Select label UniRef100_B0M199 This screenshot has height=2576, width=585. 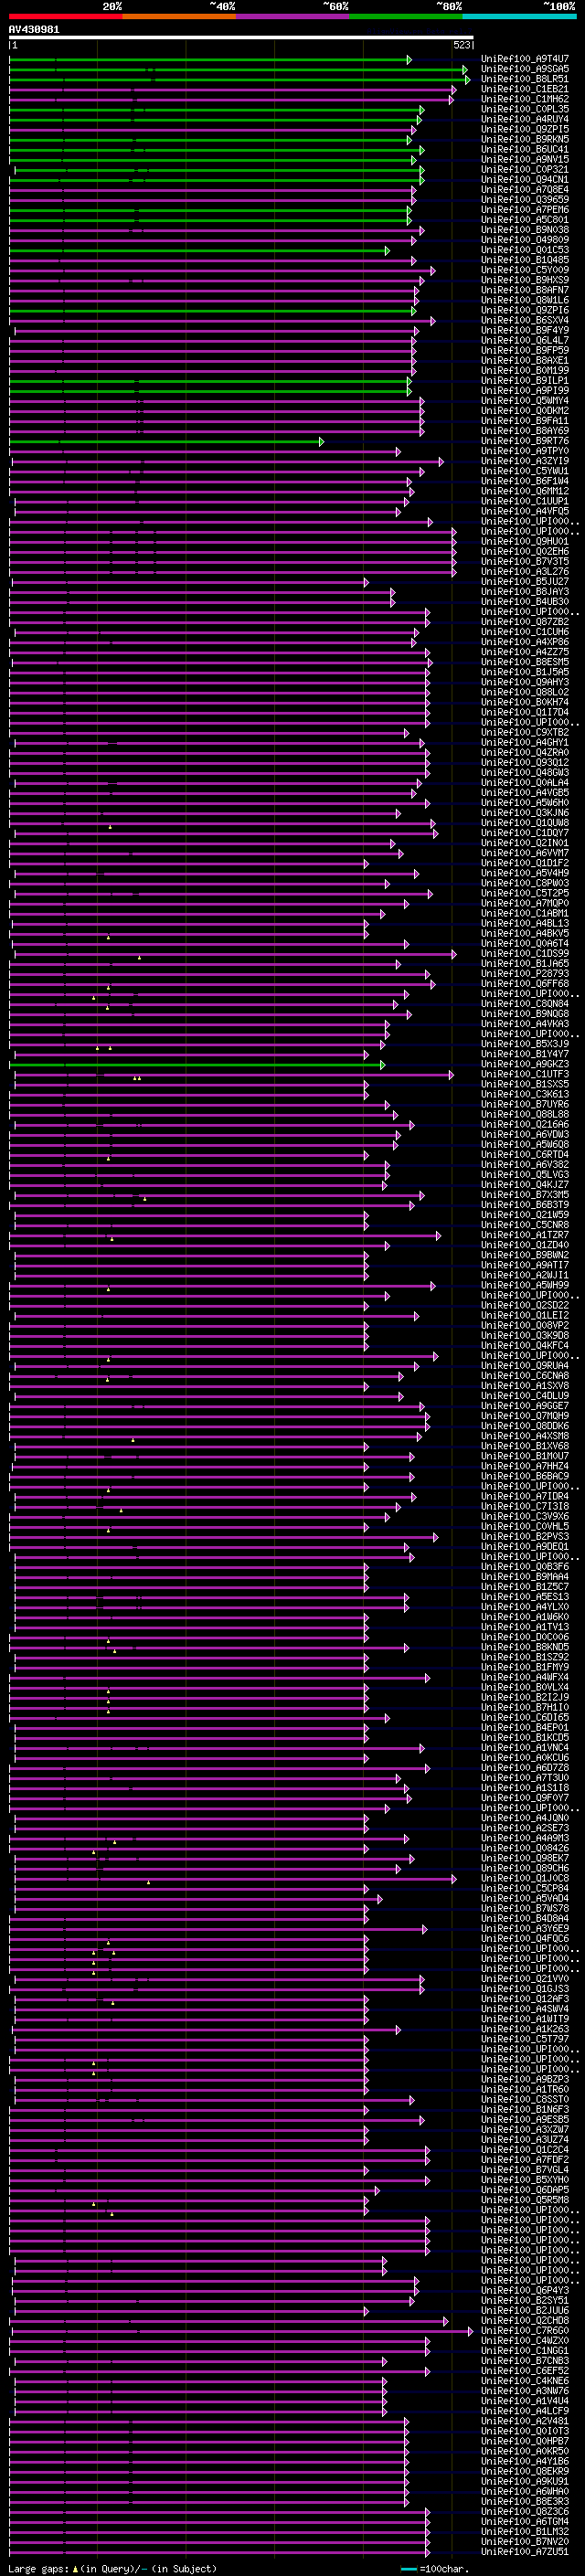tap(525, 371)
